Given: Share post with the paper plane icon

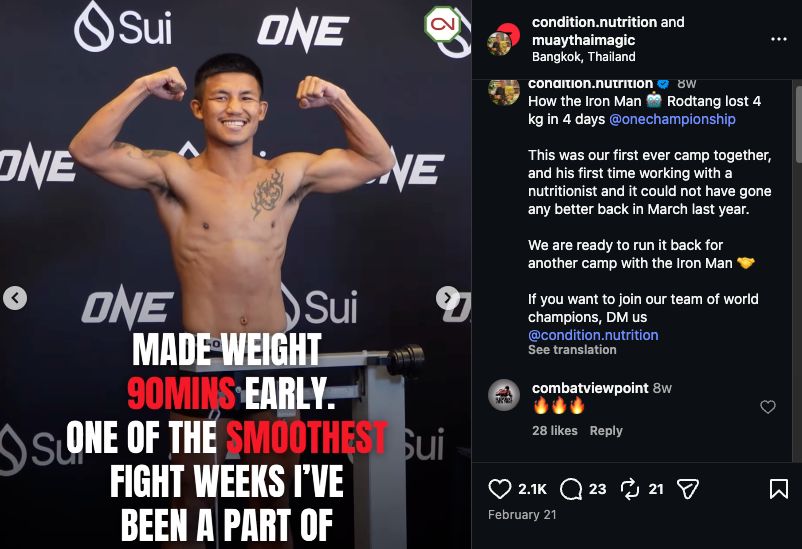Looking at the screenshot, I should click(x=687, y=489).
